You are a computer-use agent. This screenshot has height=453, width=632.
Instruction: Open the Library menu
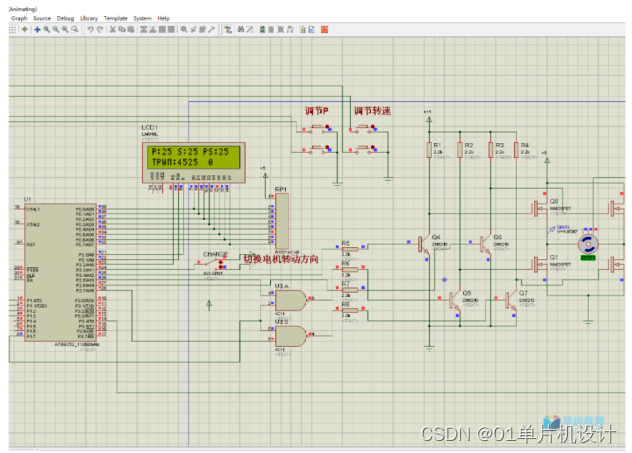89,18
